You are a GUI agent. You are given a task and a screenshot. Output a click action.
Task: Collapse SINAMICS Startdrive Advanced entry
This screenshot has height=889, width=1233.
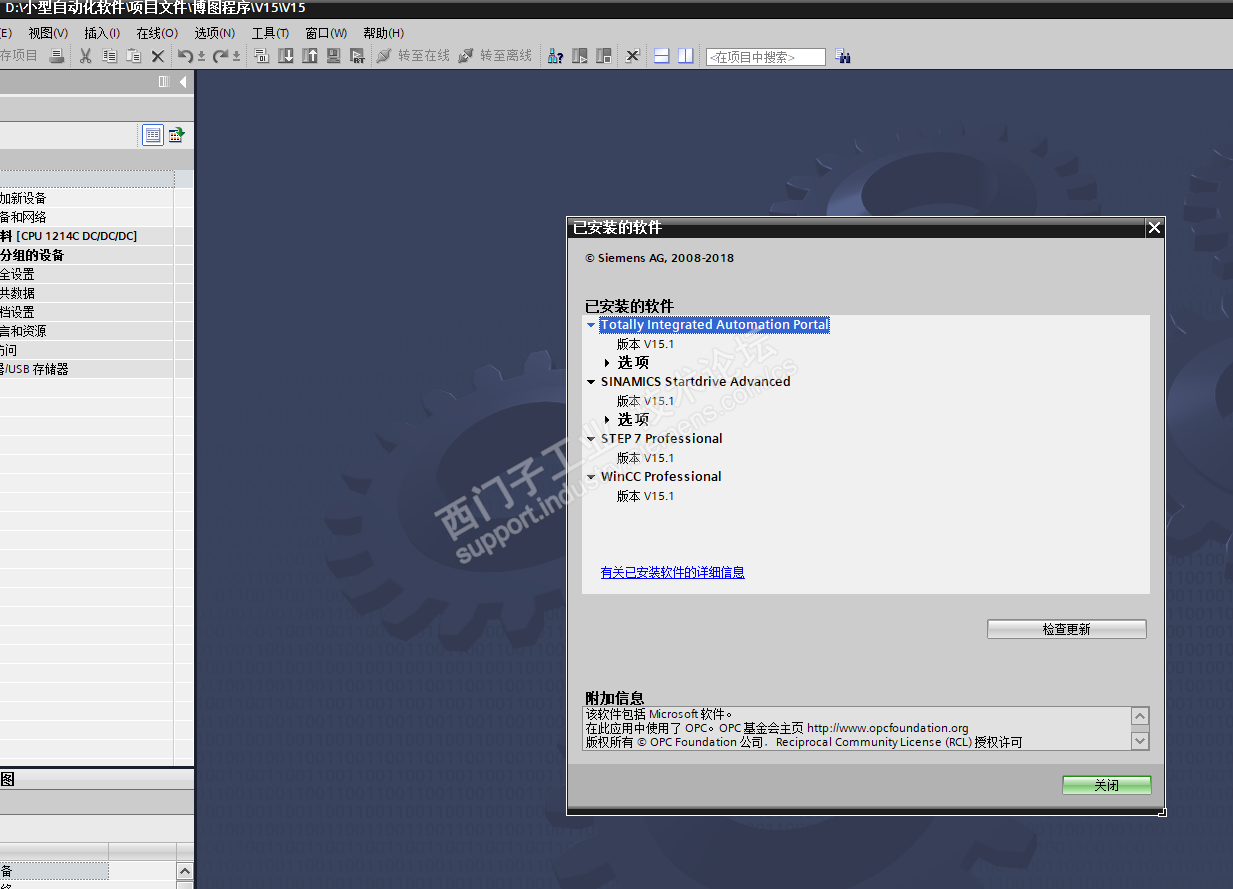pyautogui.click(x=591, y=382)
